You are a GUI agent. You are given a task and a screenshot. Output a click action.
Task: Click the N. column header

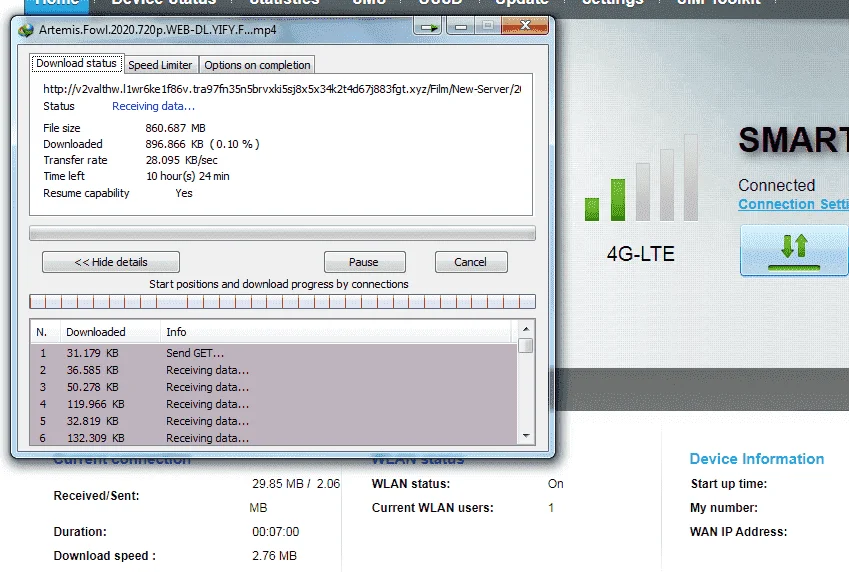[x=46, y=332]
